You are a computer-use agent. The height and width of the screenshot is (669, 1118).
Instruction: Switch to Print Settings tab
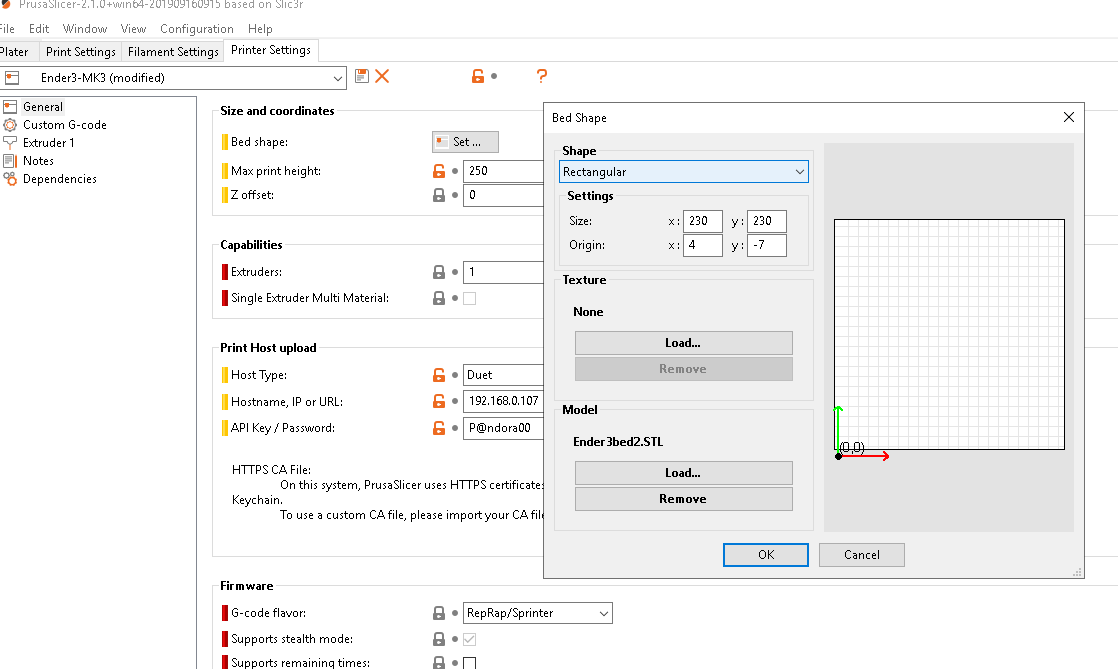(x=81, y=51)
